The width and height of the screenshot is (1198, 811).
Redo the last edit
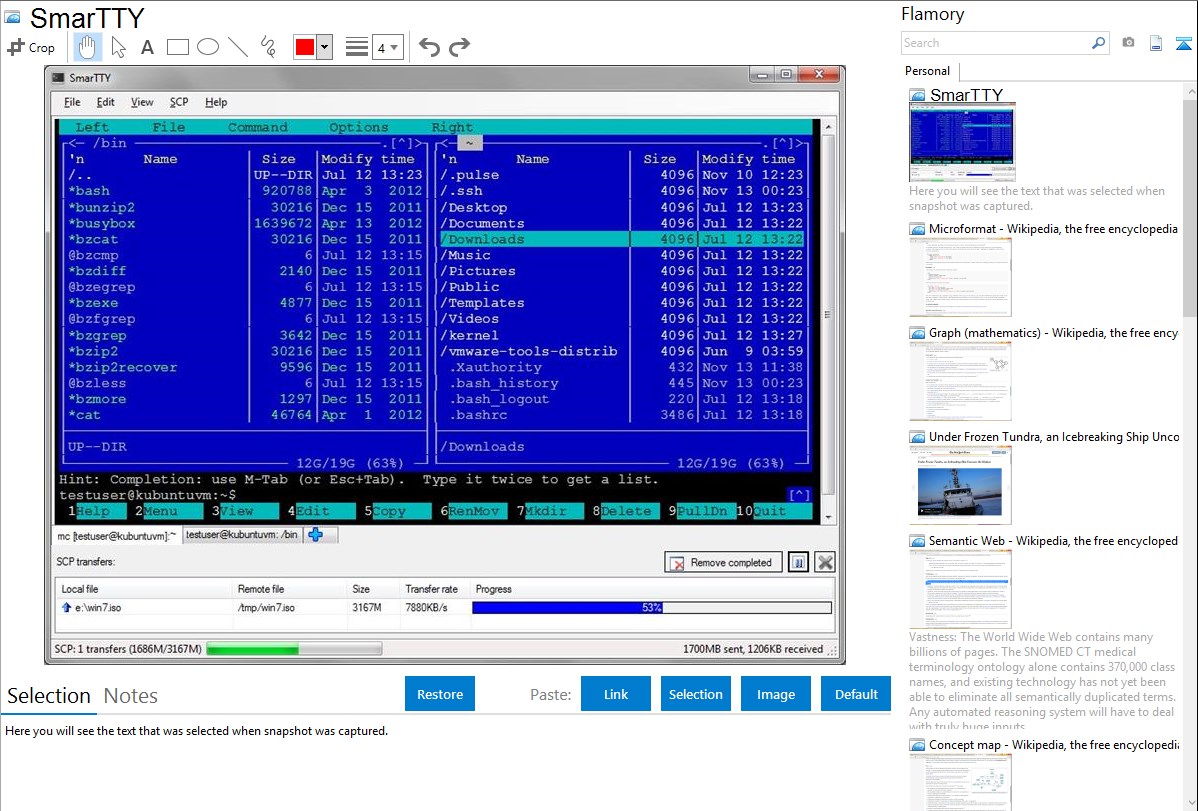tap(459, 47)
